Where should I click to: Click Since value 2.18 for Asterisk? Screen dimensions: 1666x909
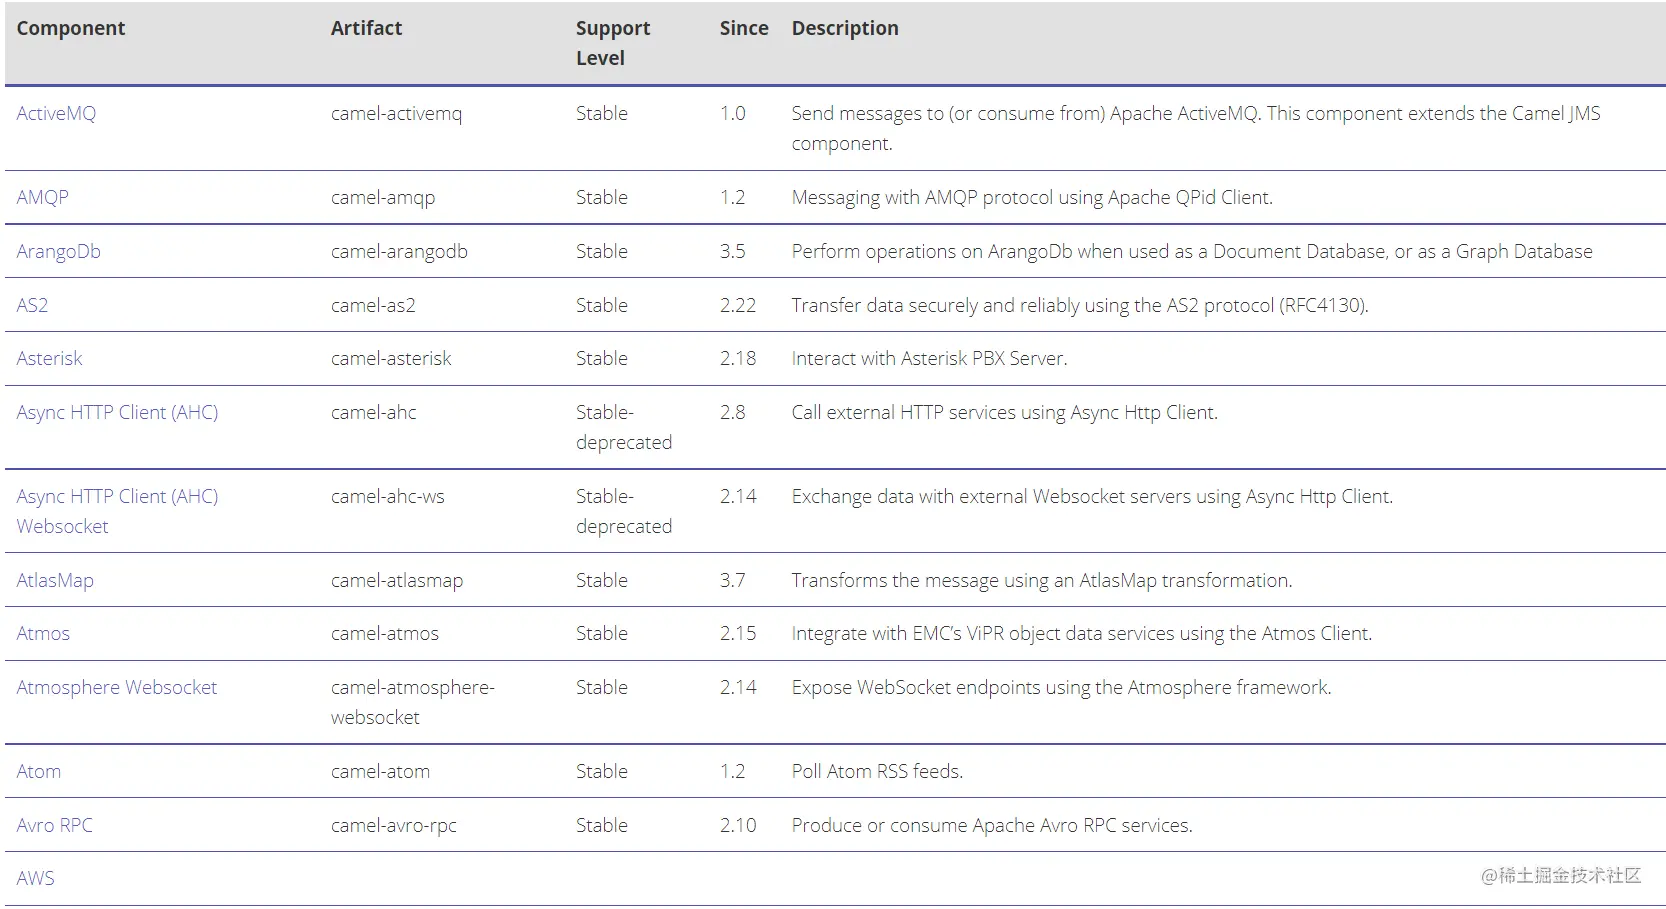[738, 358]
